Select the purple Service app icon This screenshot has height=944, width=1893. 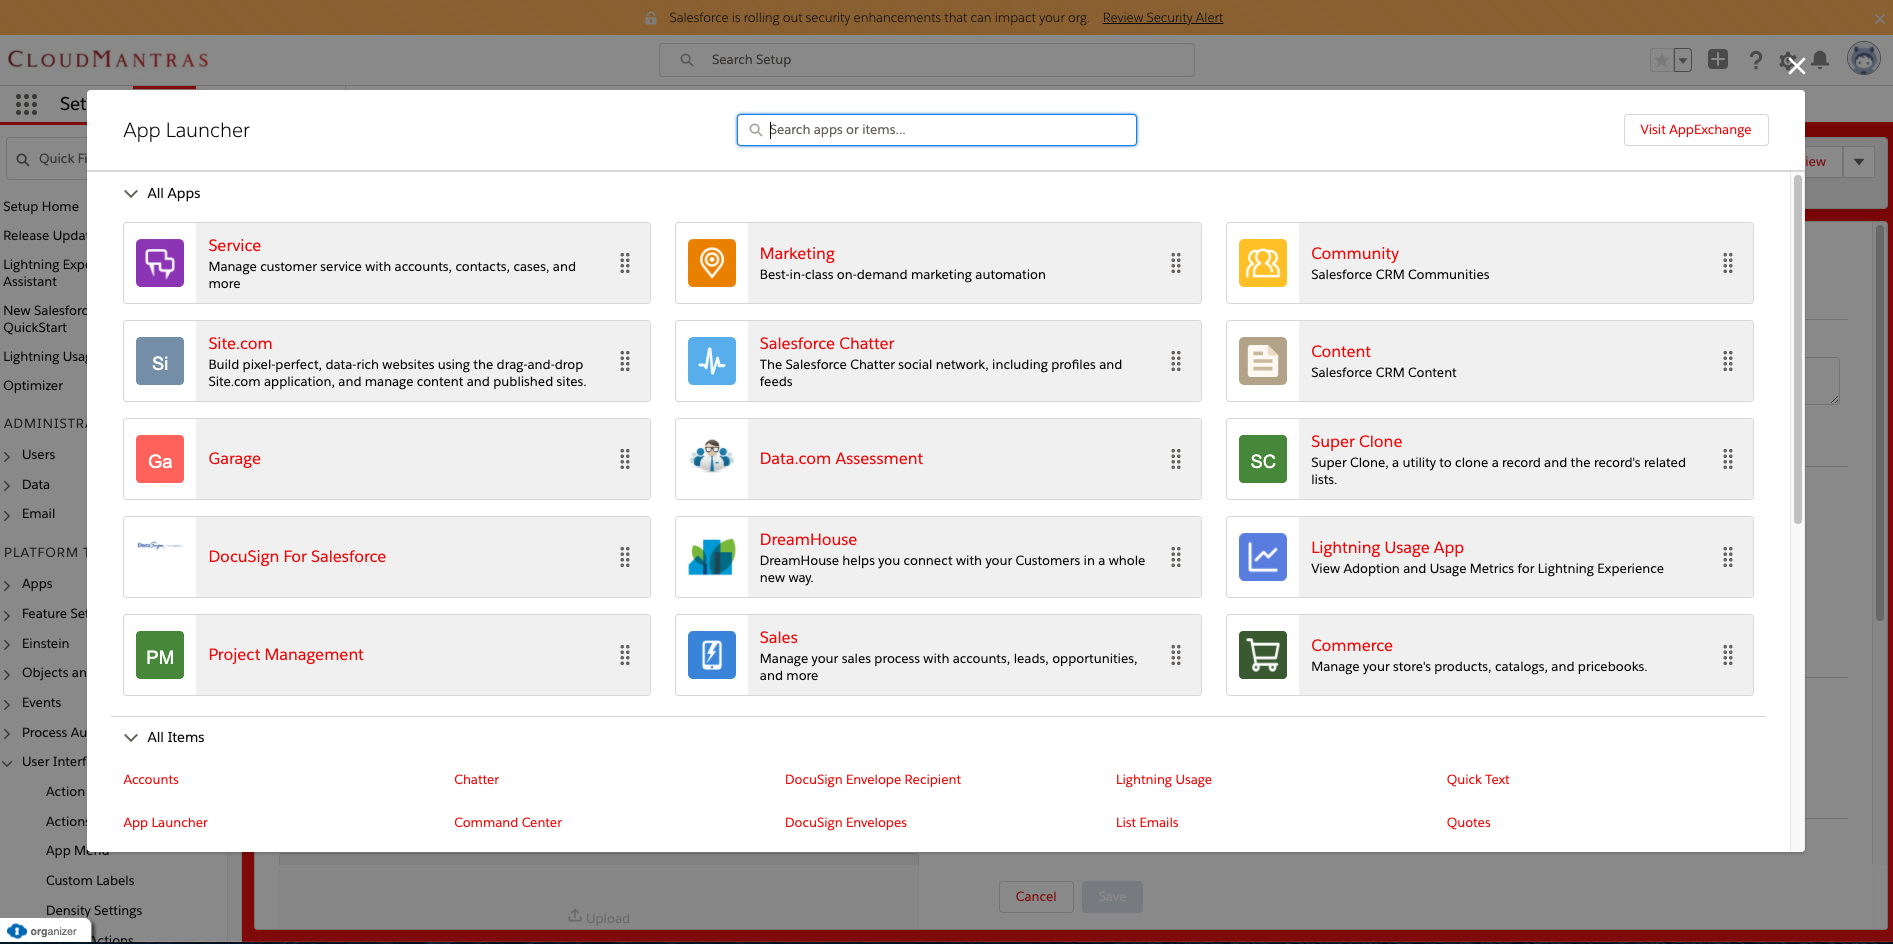(160, 263)
